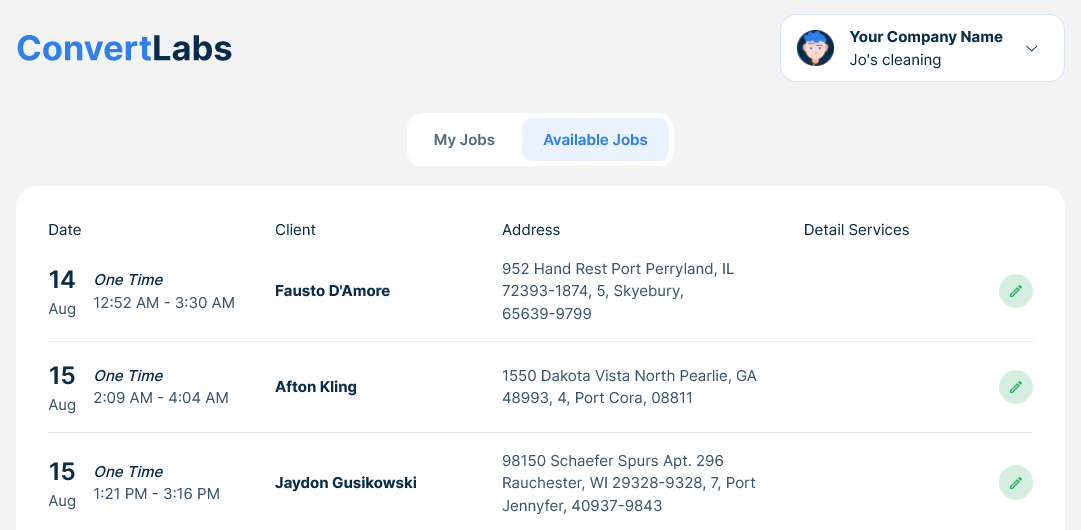Click the edit pencil for Jaydon Gusikowski's job
1081x530 pixels.
pyautogui.click(x=1016, y=482)
